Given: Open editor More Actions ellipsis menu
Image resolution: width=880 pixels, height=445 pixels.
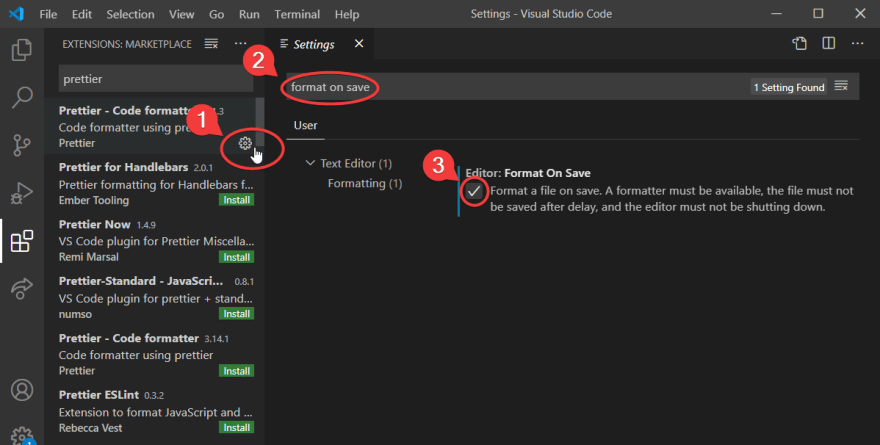Looking at the screenshot, I should click(857, 44).
